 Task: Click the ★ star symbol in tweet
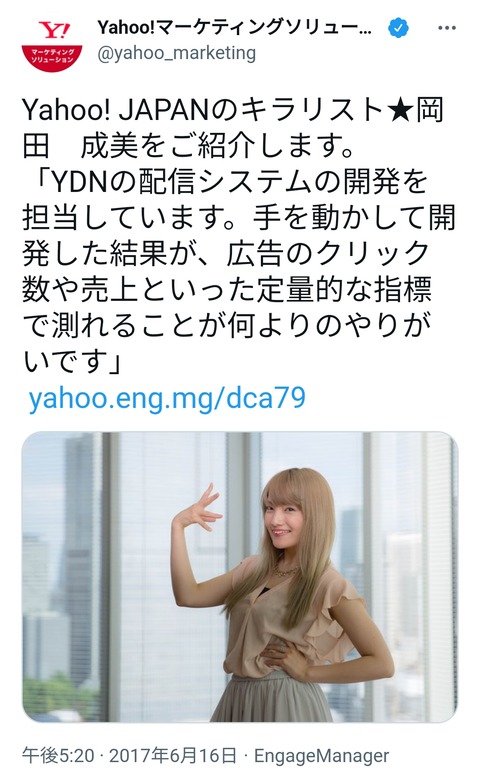coord(400,111)
